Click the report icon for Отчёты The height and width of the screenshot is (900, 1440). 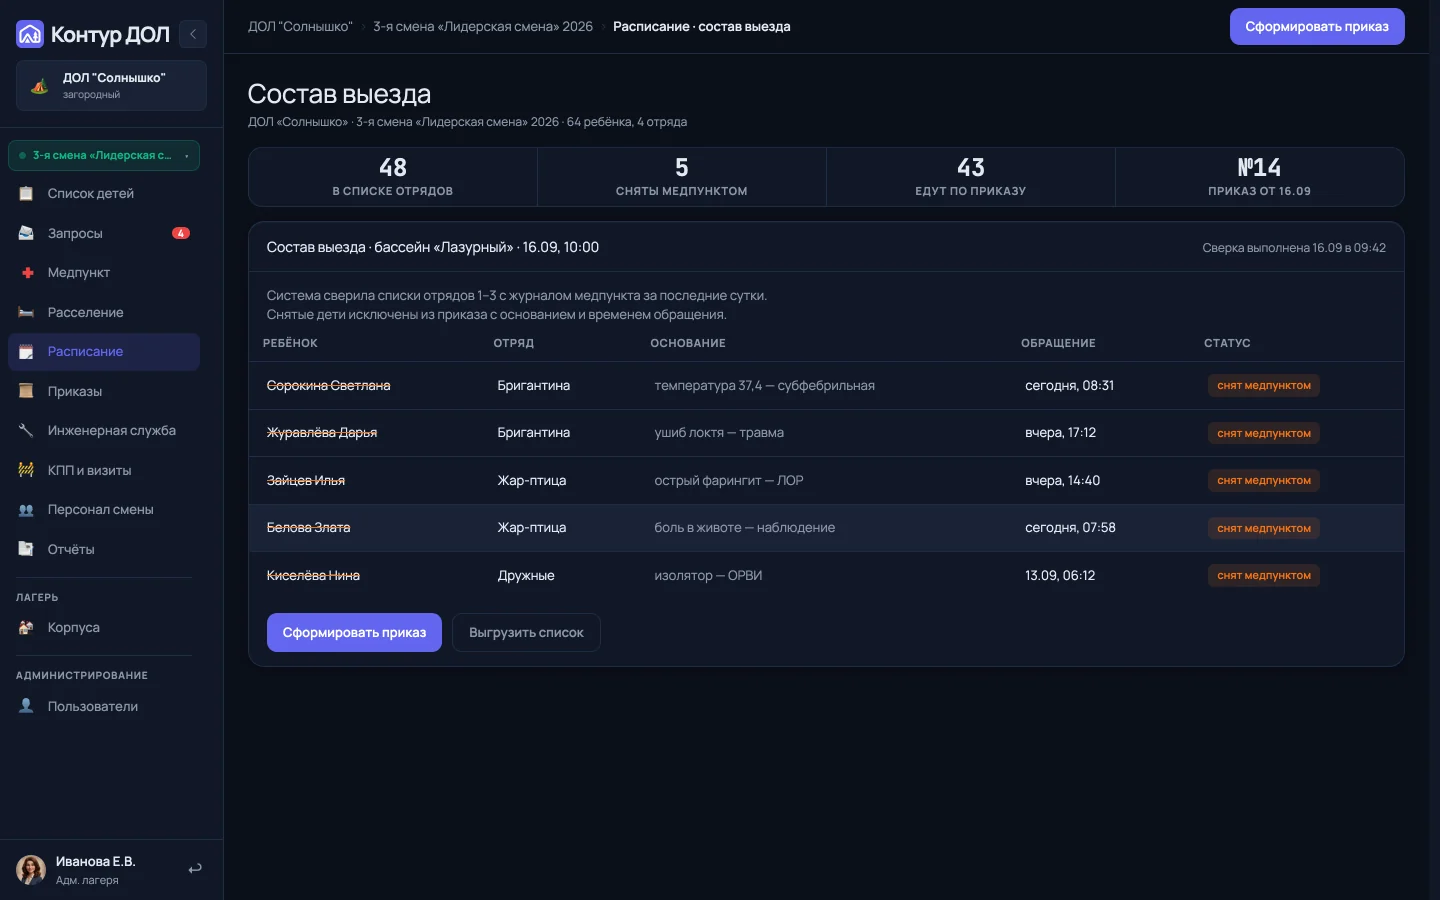pyautogui.click(x=26, y=549)
